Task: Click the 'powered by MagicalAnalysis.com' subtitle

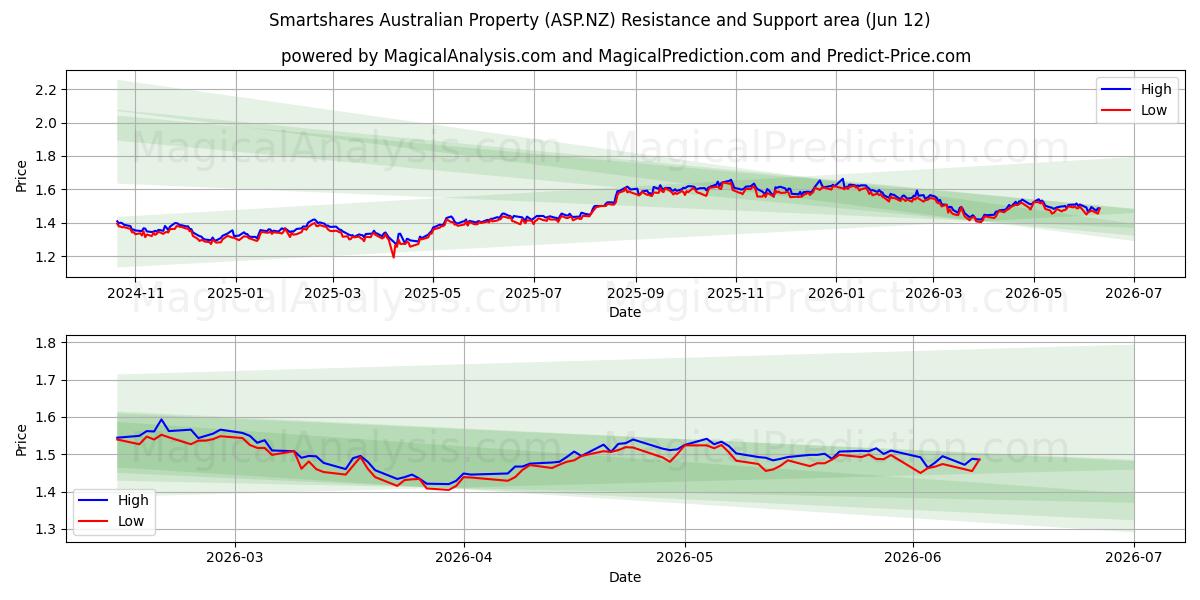Action: [x=626, y=56]
